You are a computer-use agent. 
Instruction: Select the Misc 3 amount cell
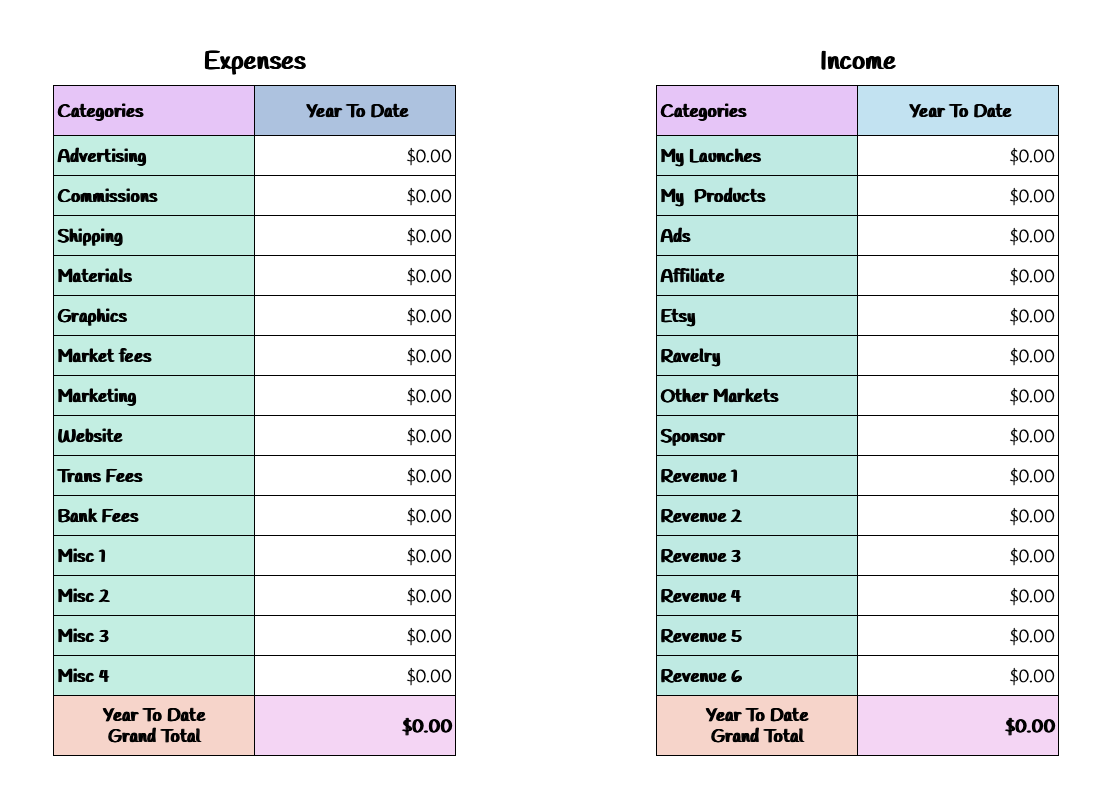tap(355, 636)
